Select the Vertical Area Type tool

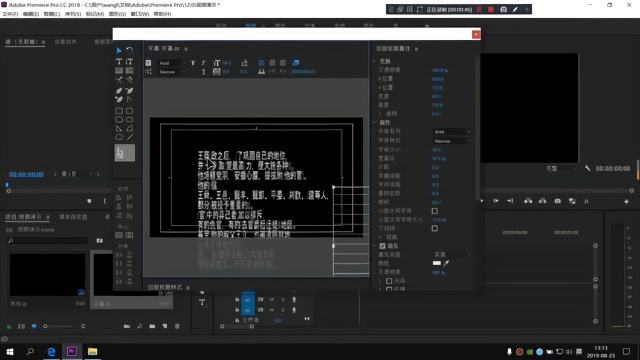pos(129,71)
